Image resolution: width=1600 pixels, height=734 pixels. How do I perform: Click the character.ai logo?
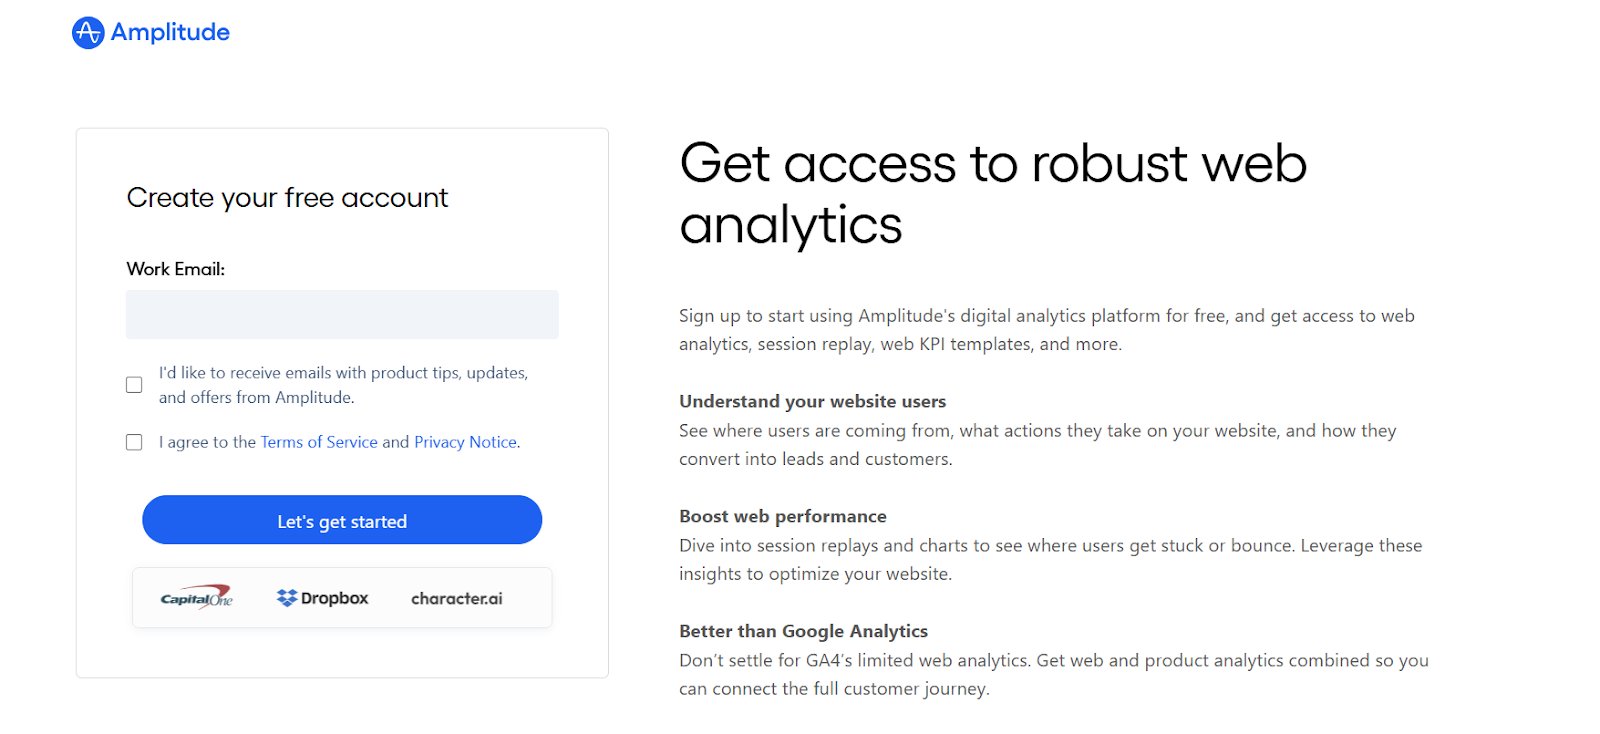[457, 598]
